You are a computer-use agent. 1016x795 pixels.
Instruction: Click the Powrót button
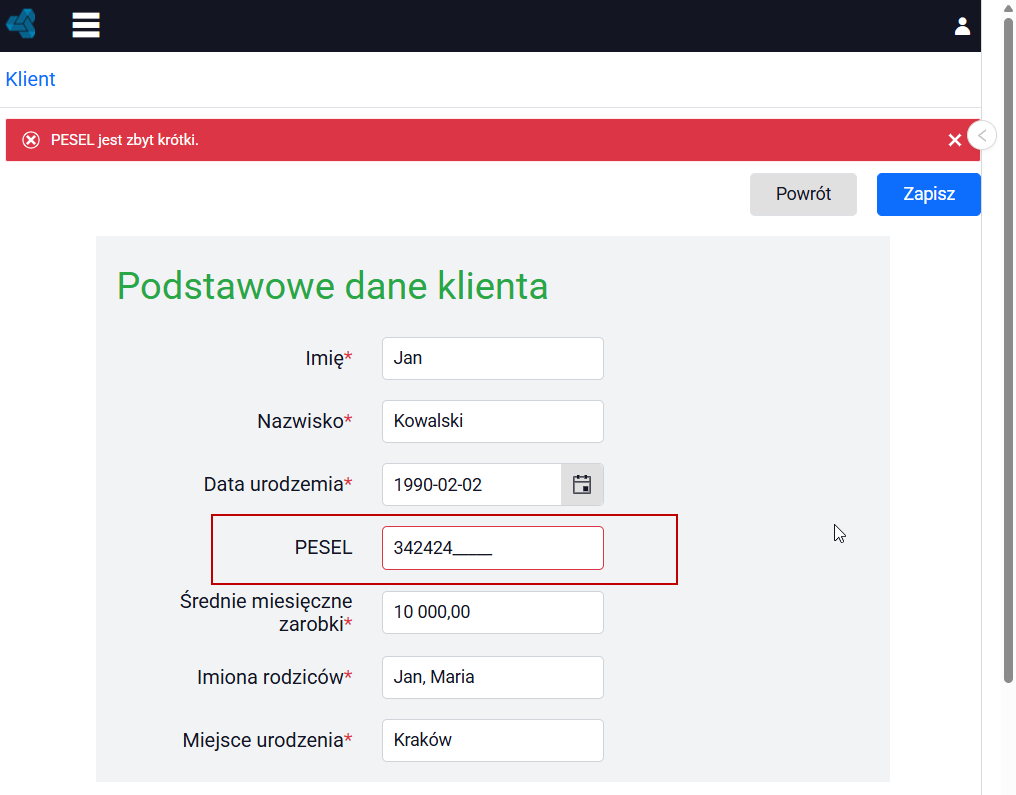coord(803,194)
